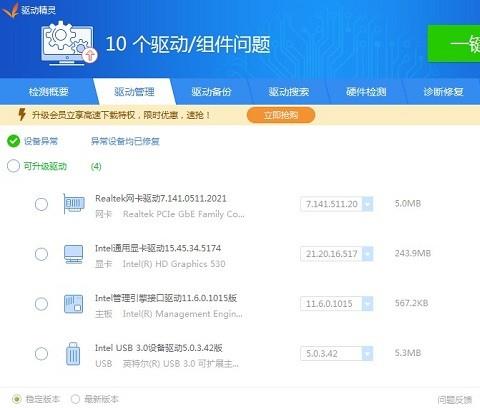
Task: Click the green 设备异常 check icon
Action: coord(13,141)
